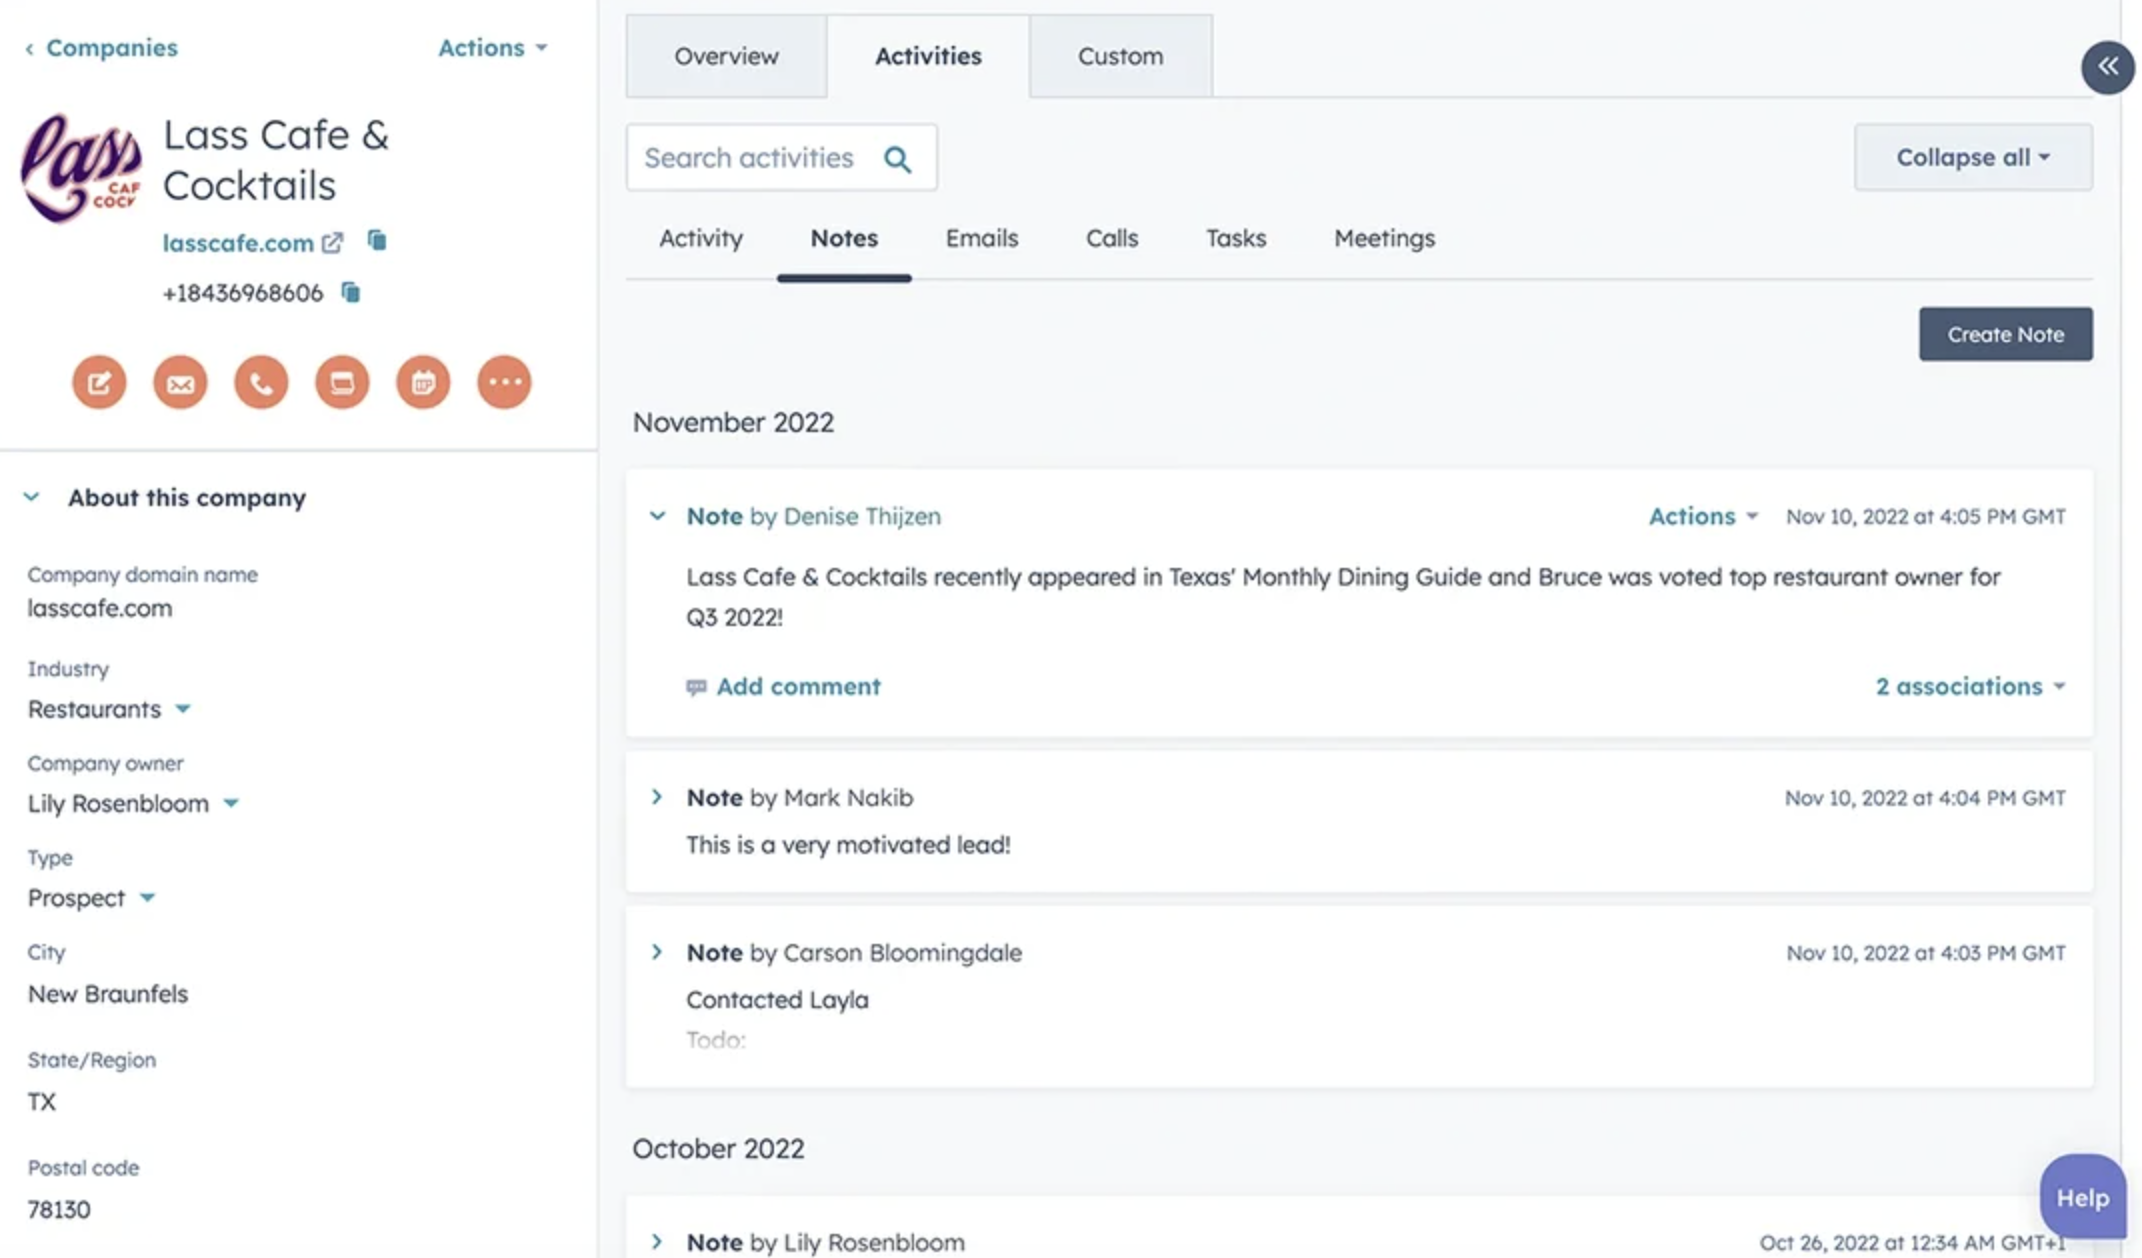Expand the Carson Bloomingdale note
This screenshot has height=1258, width=2142.
click(657, 952)
